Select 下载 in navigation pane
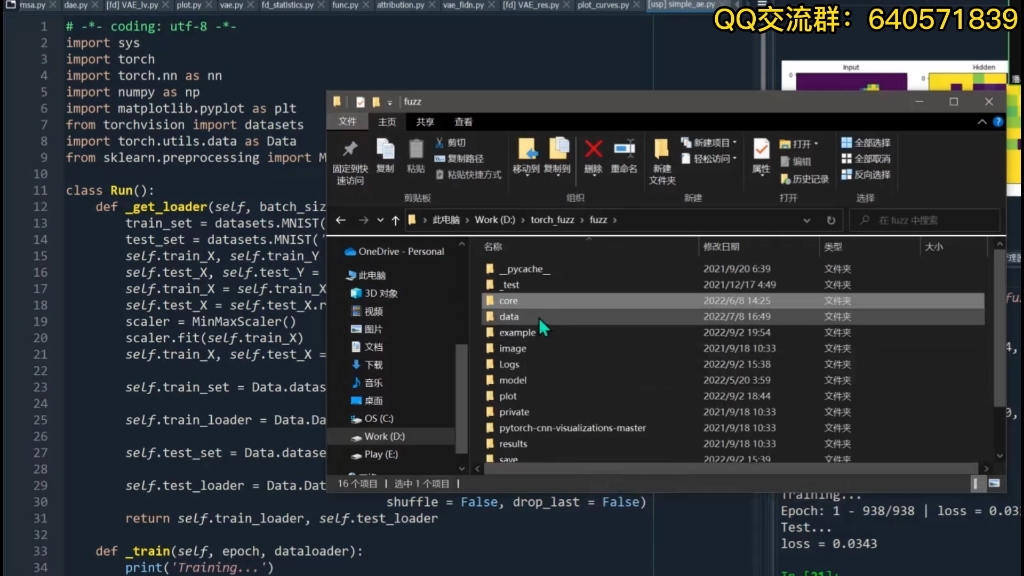 click(x=367, y=365)
